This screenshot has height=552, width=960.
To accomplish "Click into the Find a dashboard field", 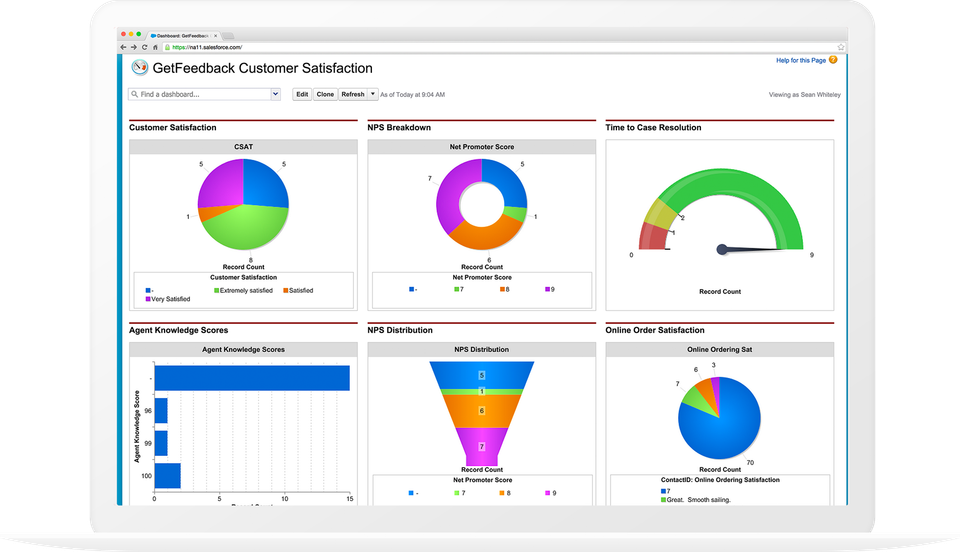I will (x=200, y=94).
